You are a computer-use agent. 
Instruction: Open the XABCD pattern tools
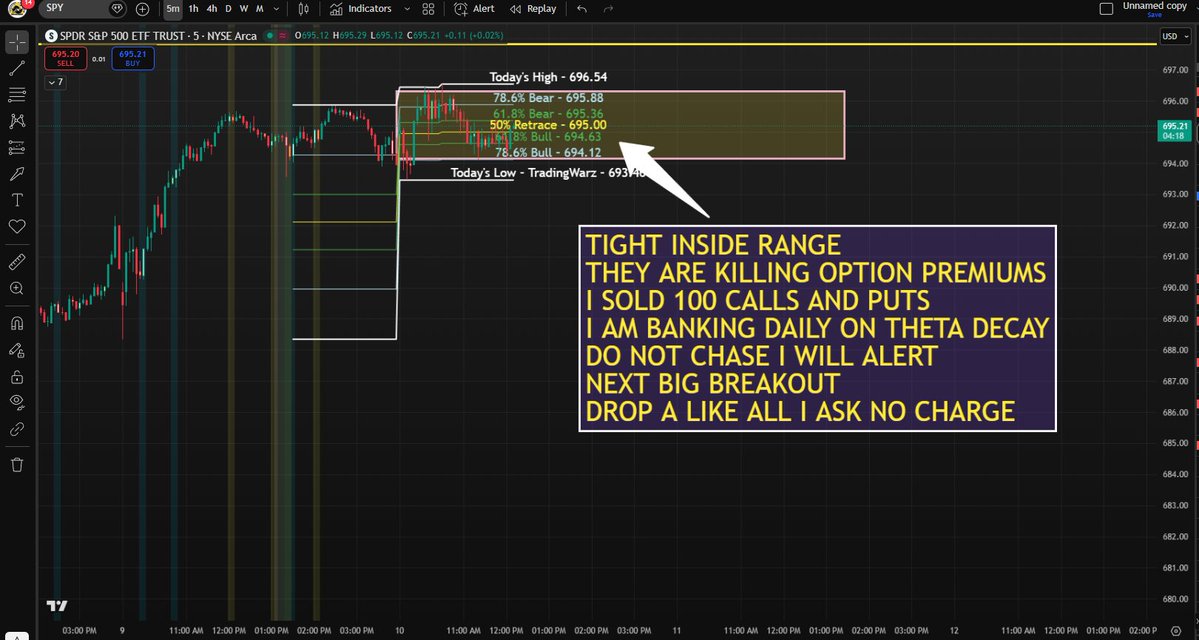(17, 121)
